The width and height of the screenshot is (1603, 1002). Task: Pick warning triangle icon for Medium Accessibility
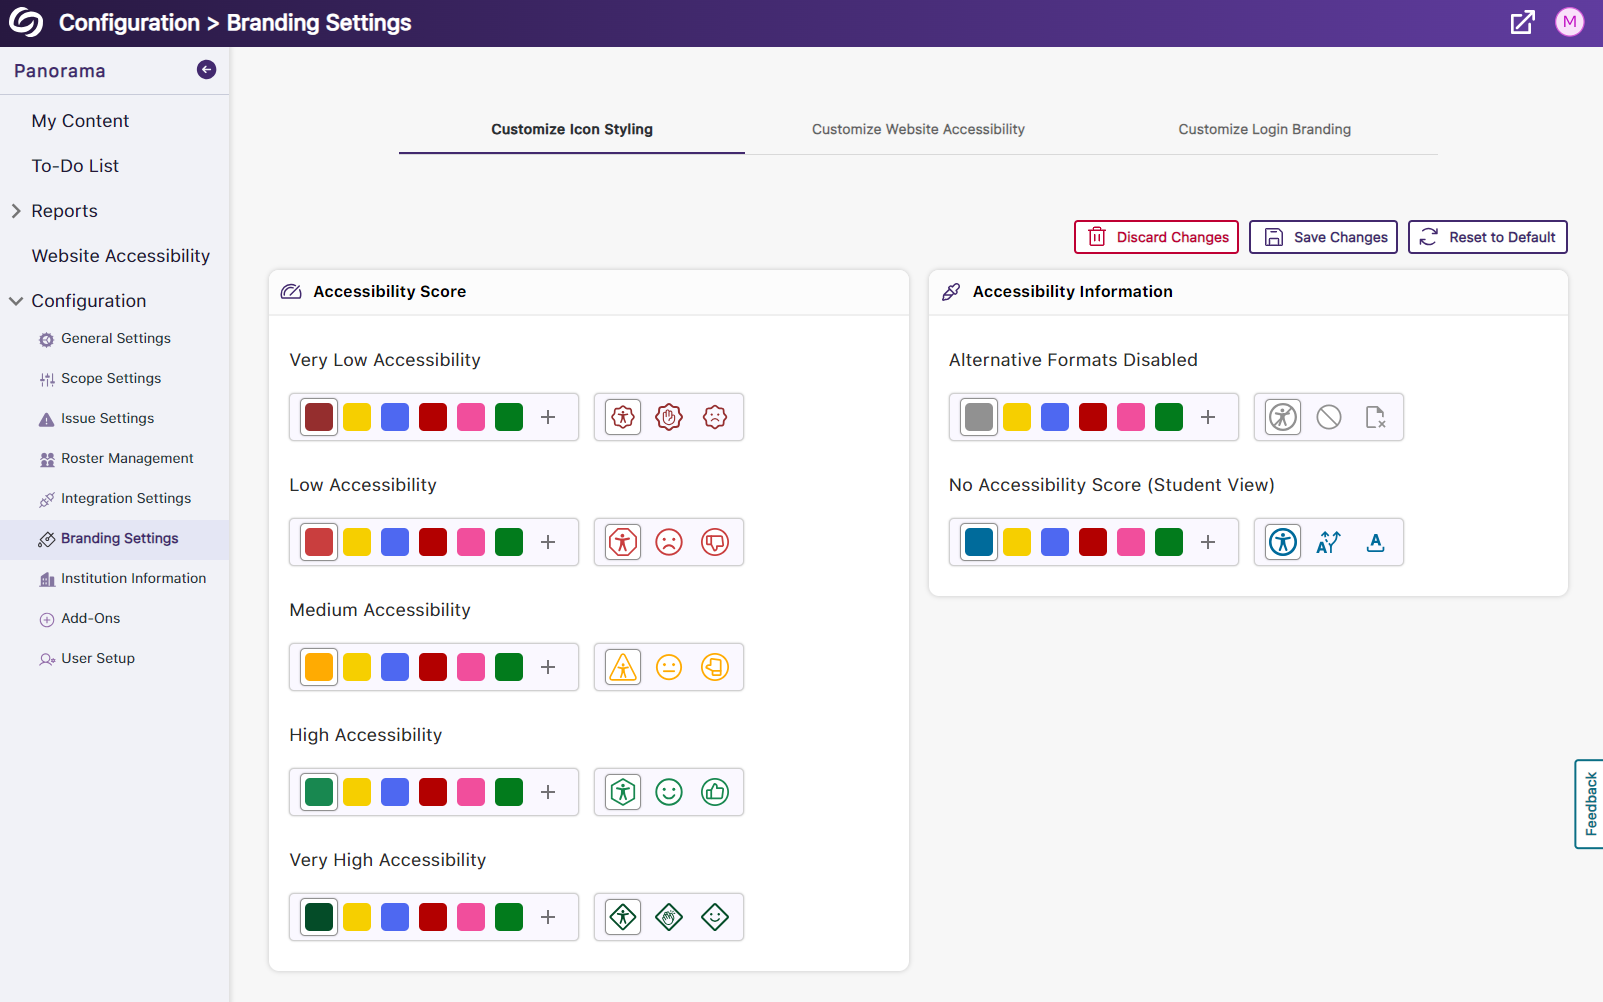(623, 667)
